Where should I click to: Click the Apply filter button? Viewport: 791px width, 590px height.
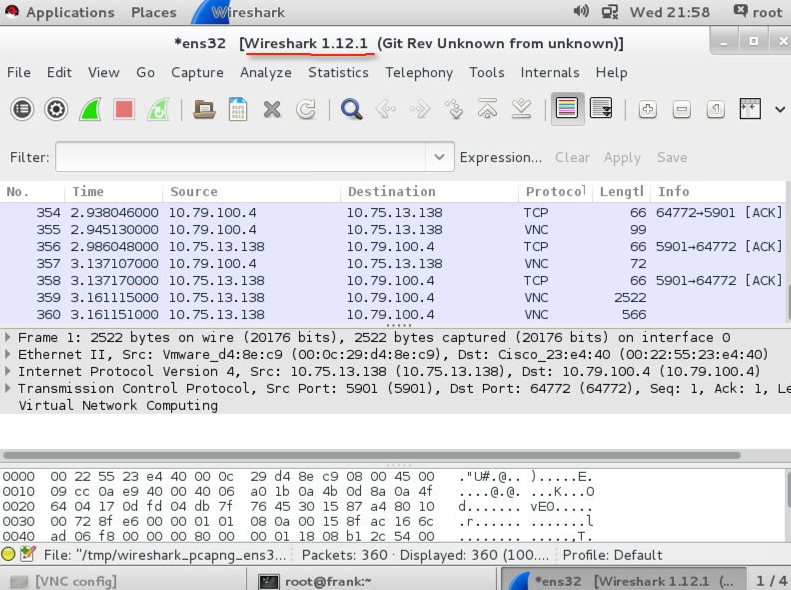[x=623, y=158]
